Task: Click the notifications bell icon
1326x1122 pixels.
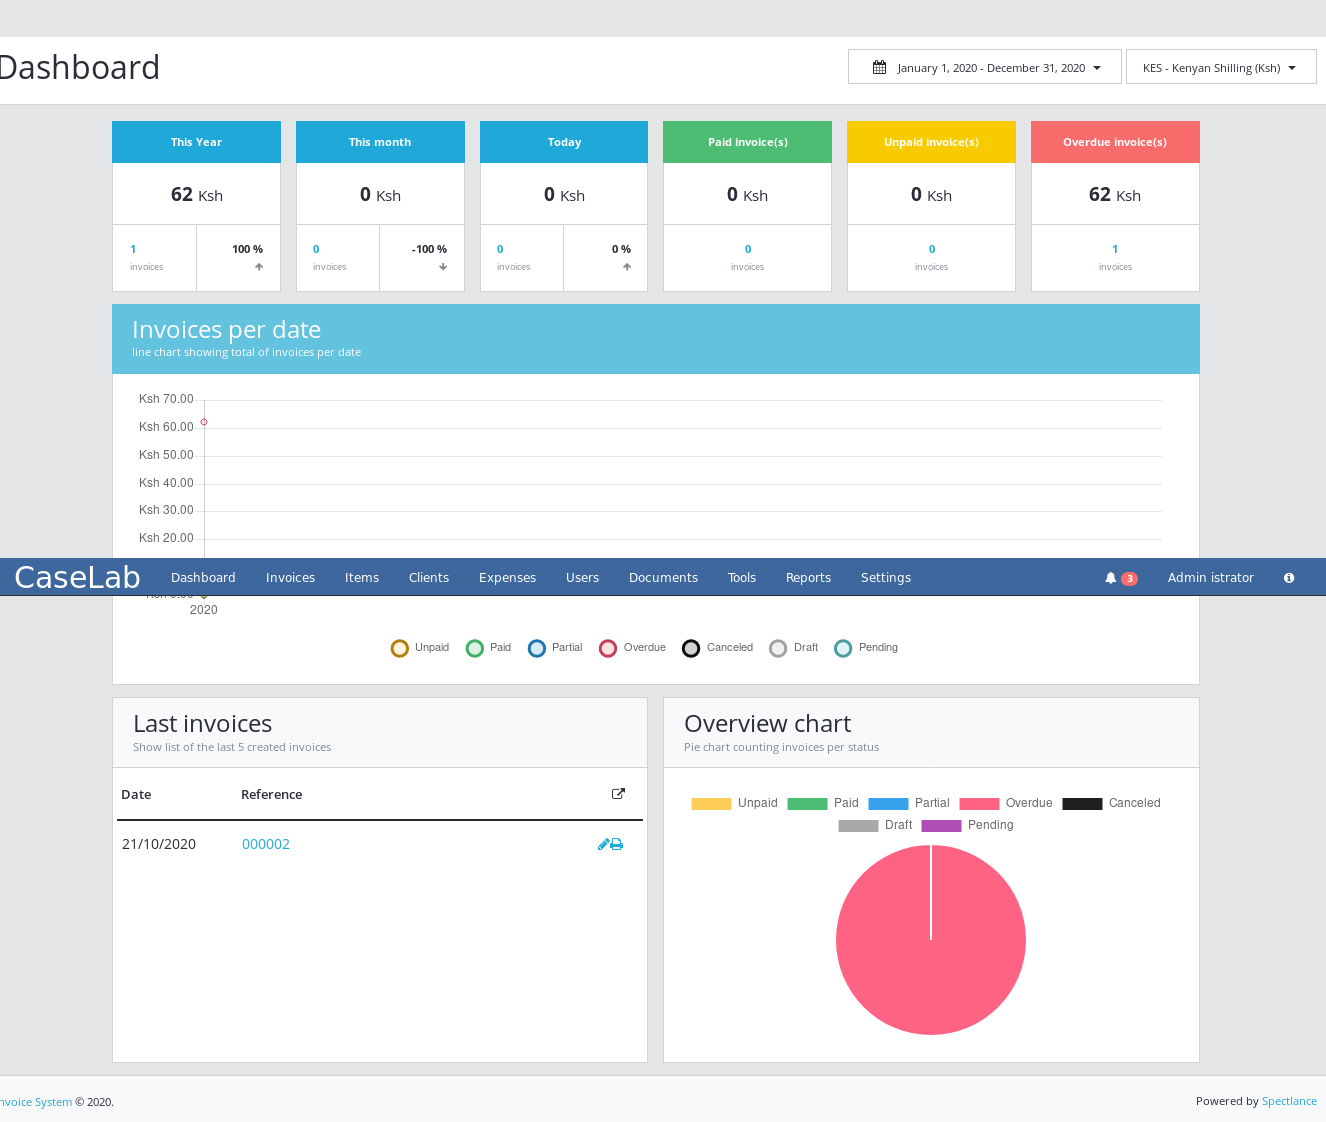Action: pos(1110,578)
